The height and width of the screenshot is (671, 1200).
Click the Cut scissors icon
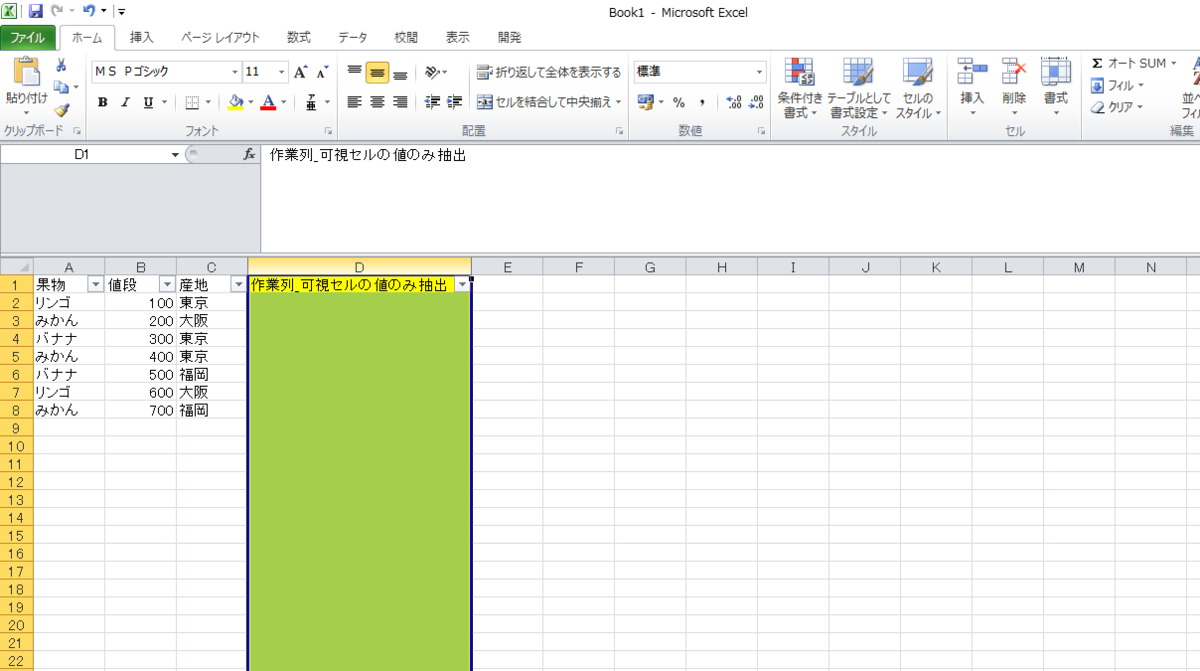click(x=61, y=65)
